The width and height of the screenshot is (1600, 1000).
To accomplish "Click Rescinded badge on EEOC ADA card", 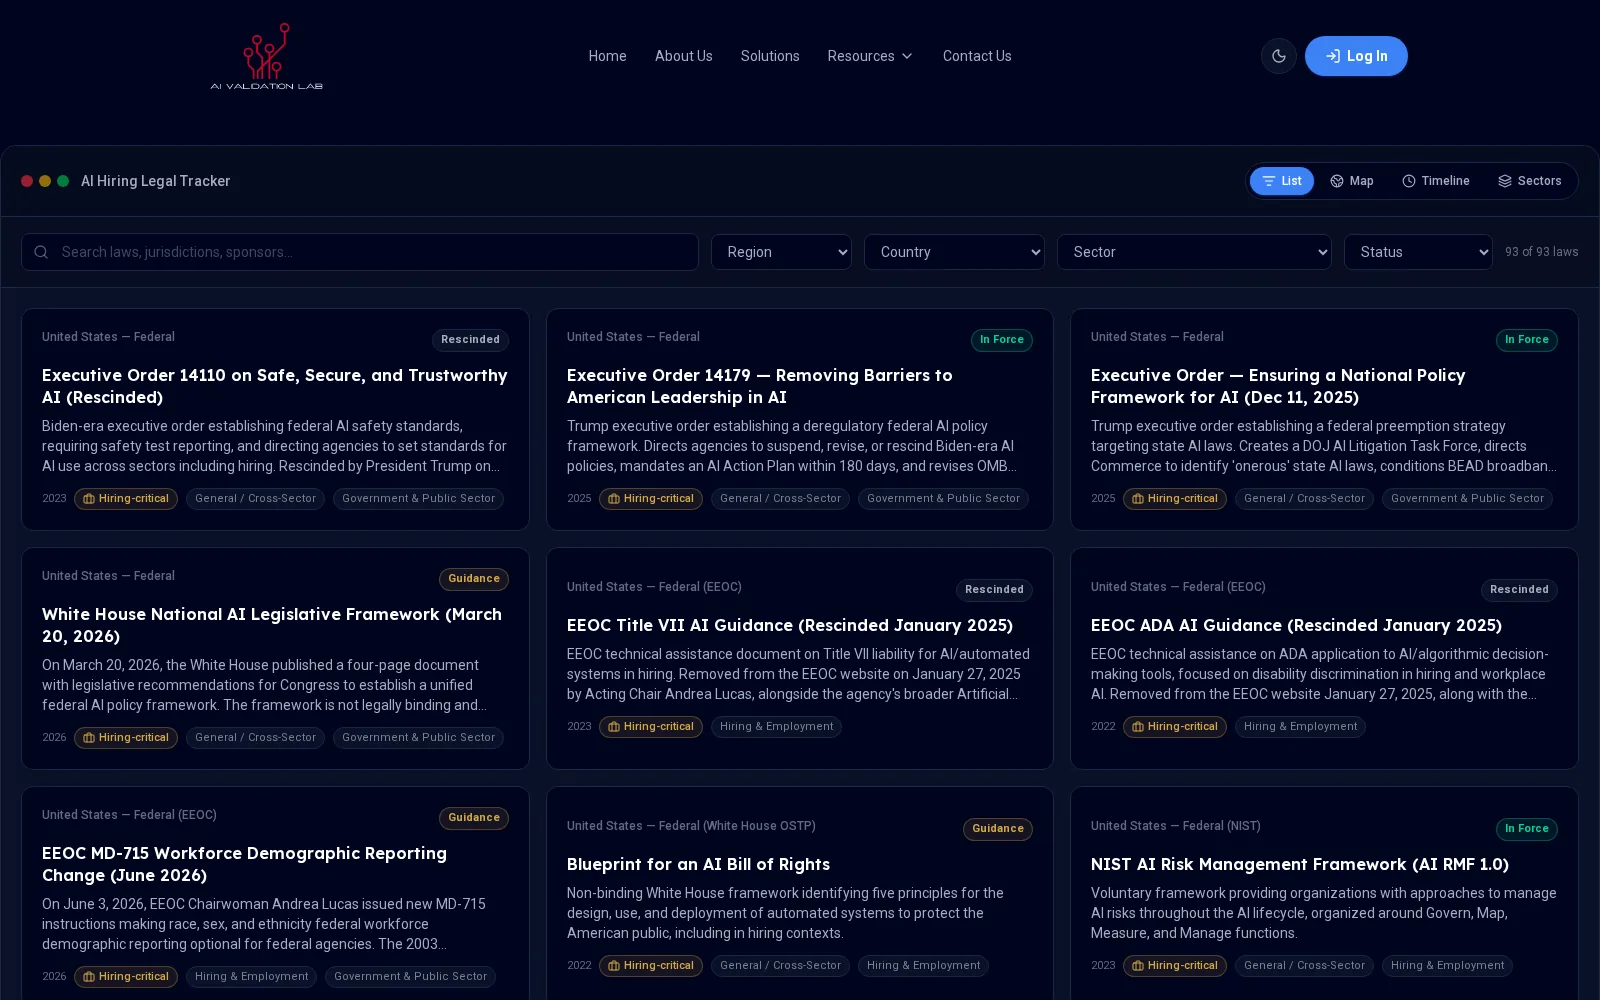I will (x=1519, y=590).
